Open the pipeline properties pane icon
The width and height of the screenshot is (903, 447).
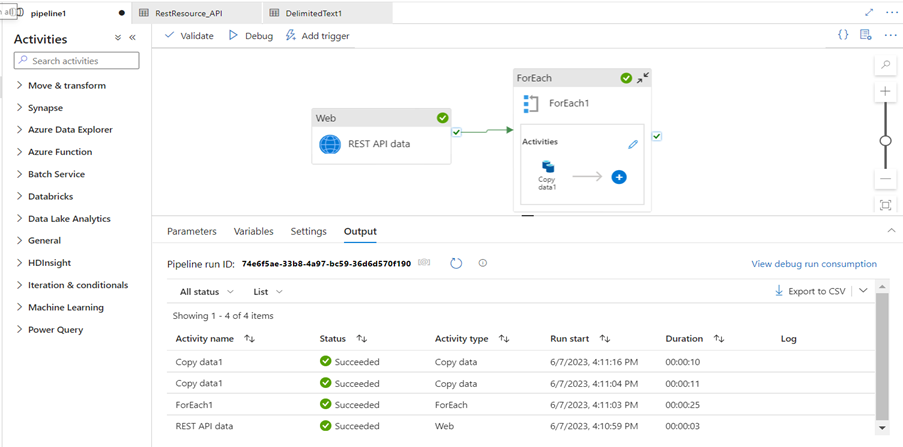pyautogui.click(x=866, y=35)
